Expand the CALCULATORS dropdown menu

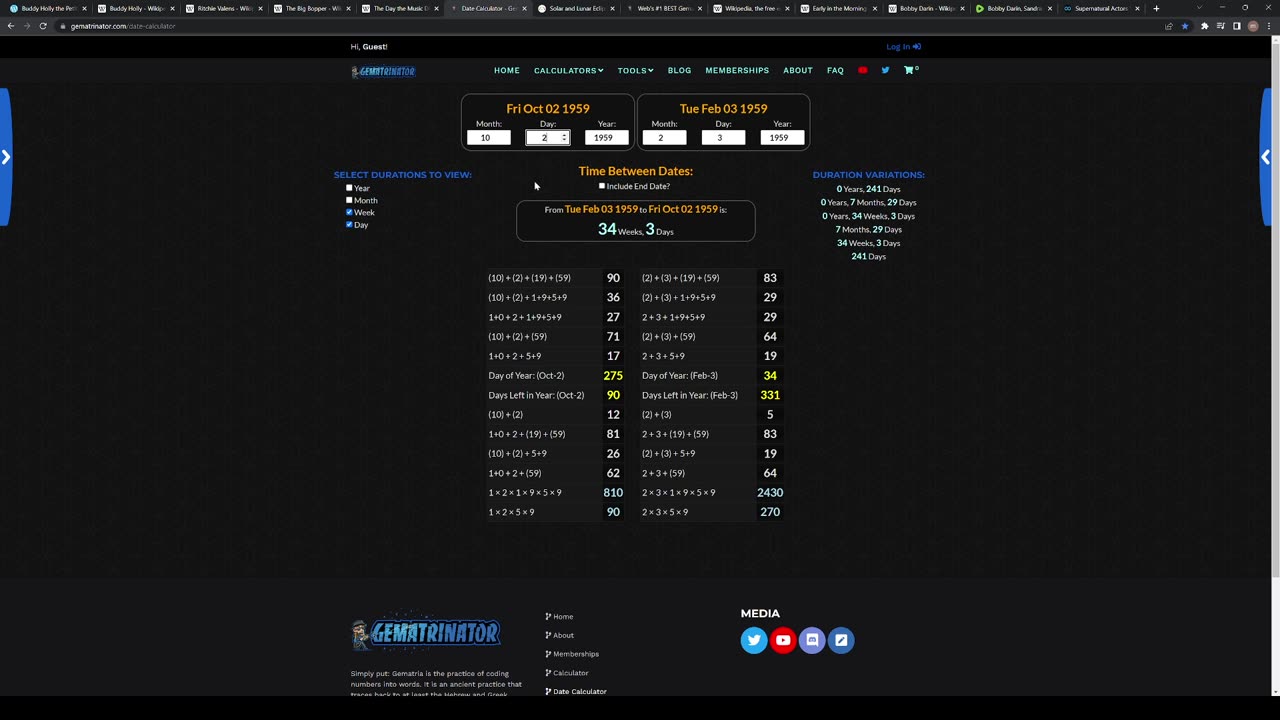(568, 70)
